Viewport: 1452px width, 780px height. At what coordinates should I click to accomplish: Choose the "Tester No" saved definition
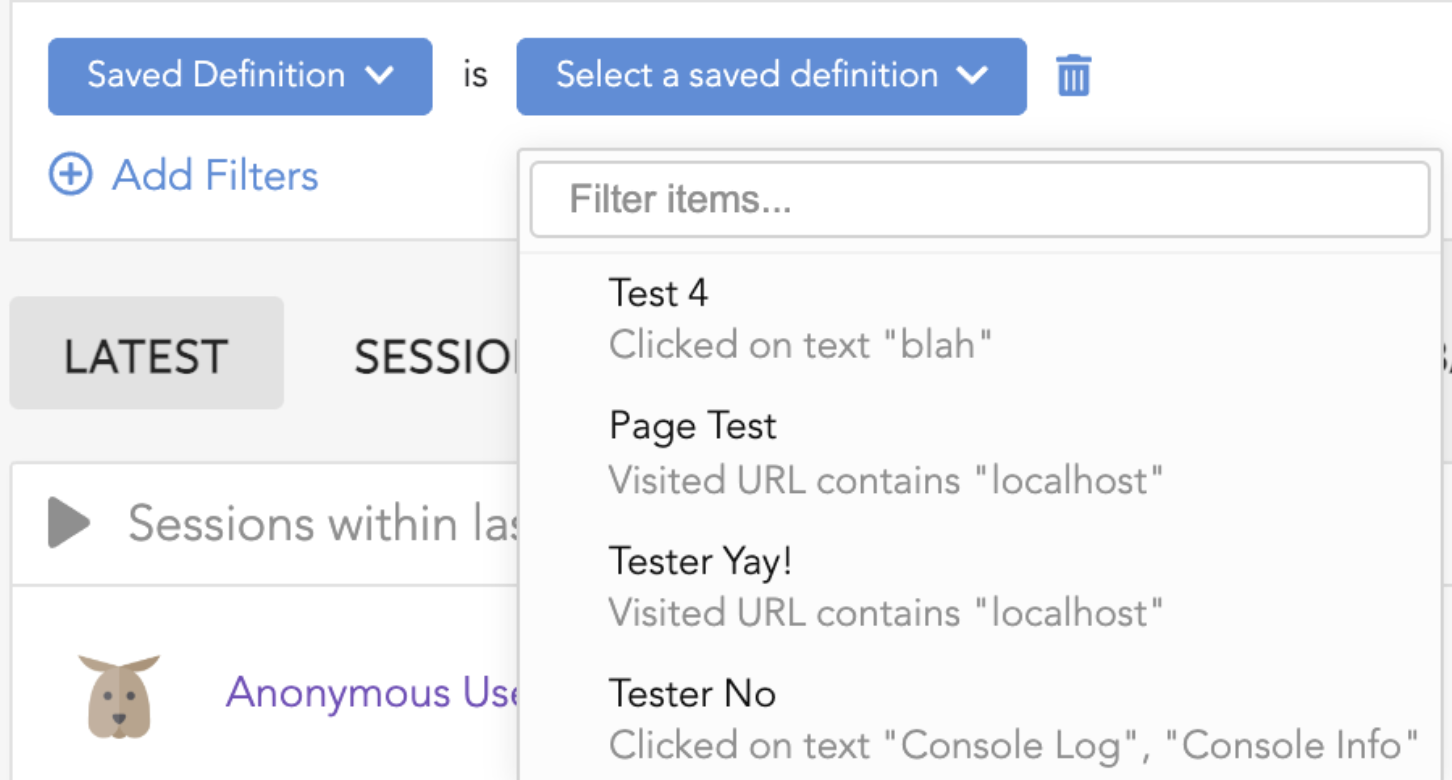point(692,694)
